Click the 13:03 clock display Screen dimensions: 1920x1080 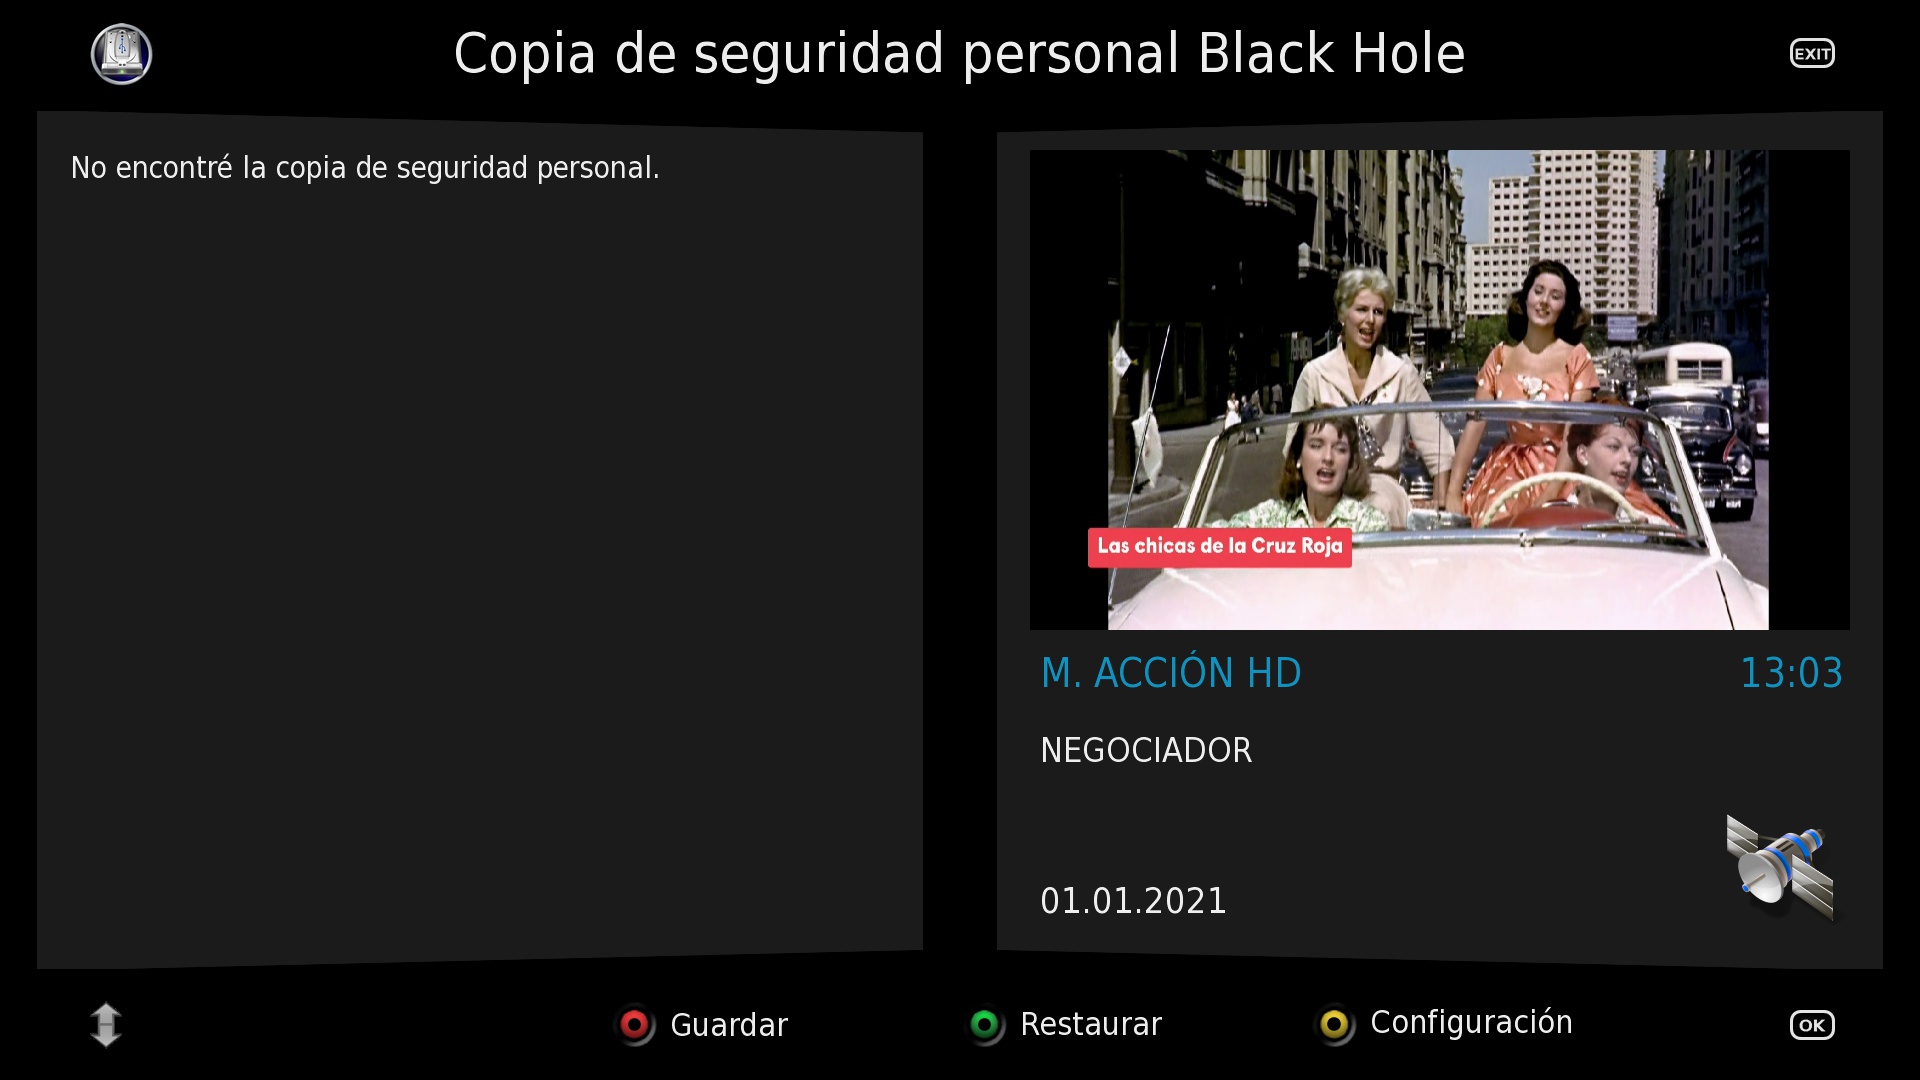coord(1790,673)
